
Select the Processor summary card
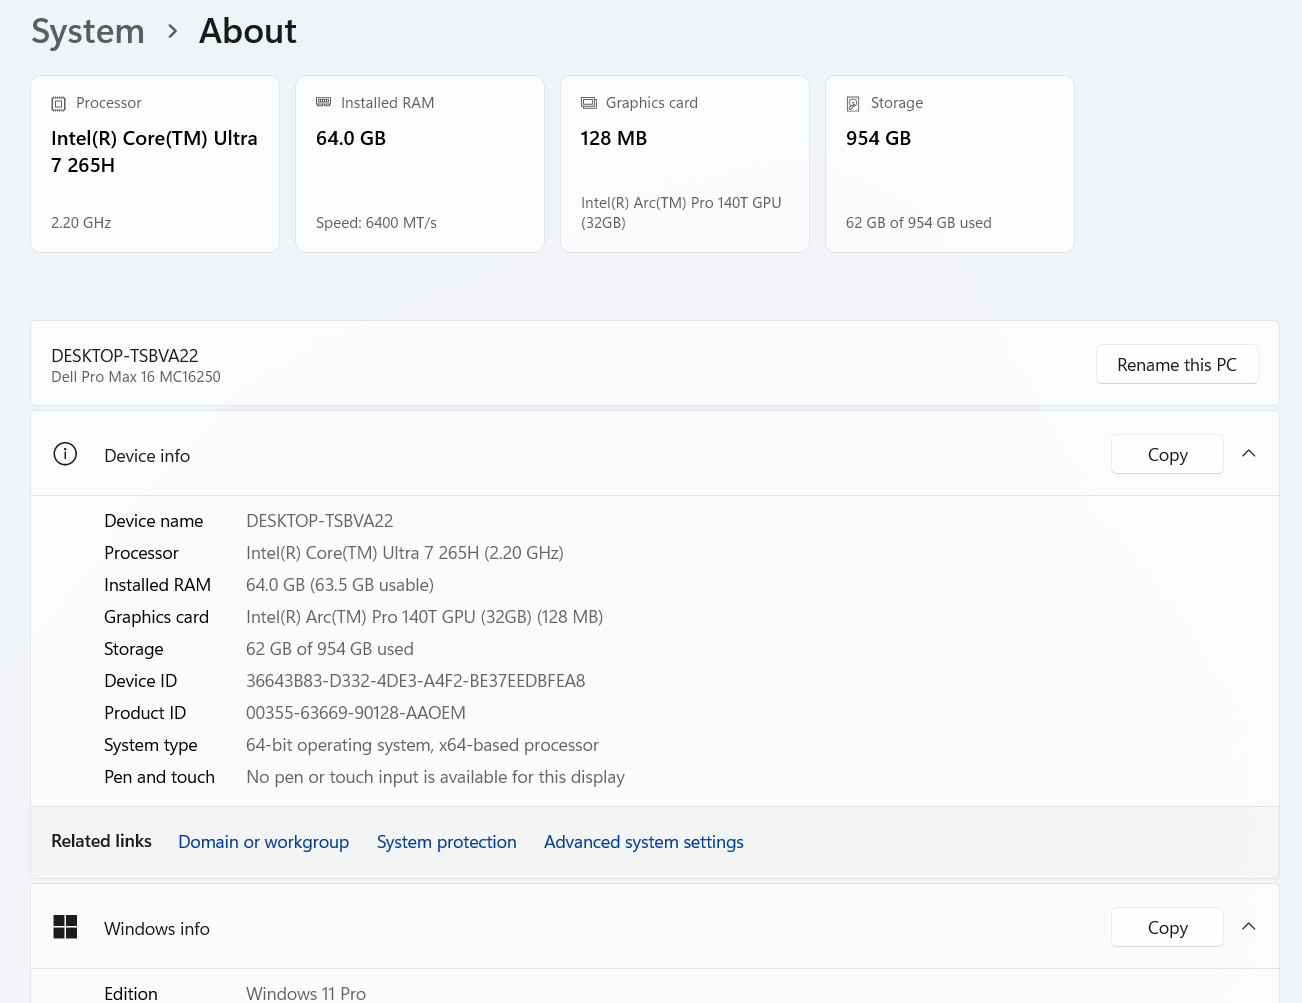[x=155, y=164]
